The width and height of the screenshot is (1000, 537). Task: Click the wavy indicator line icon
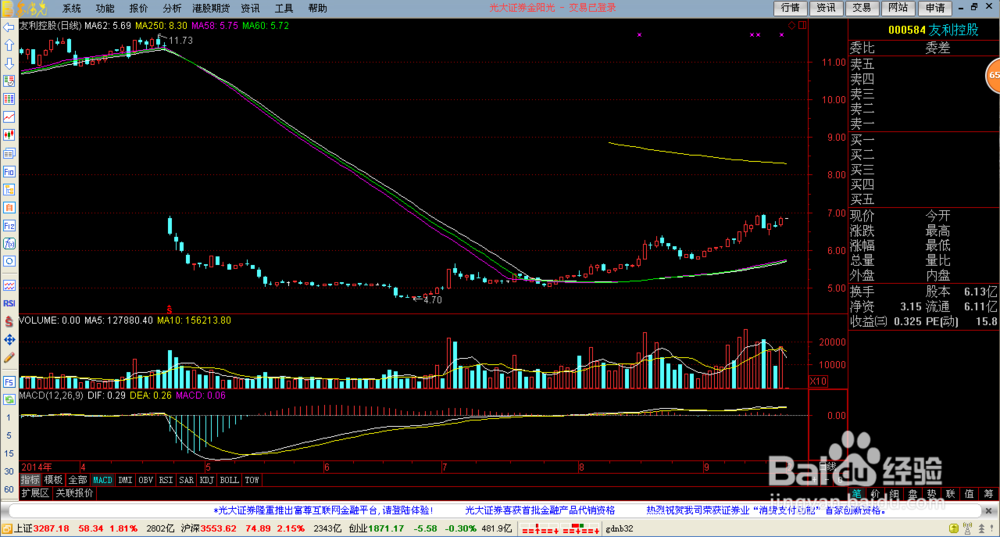[9, 285]
